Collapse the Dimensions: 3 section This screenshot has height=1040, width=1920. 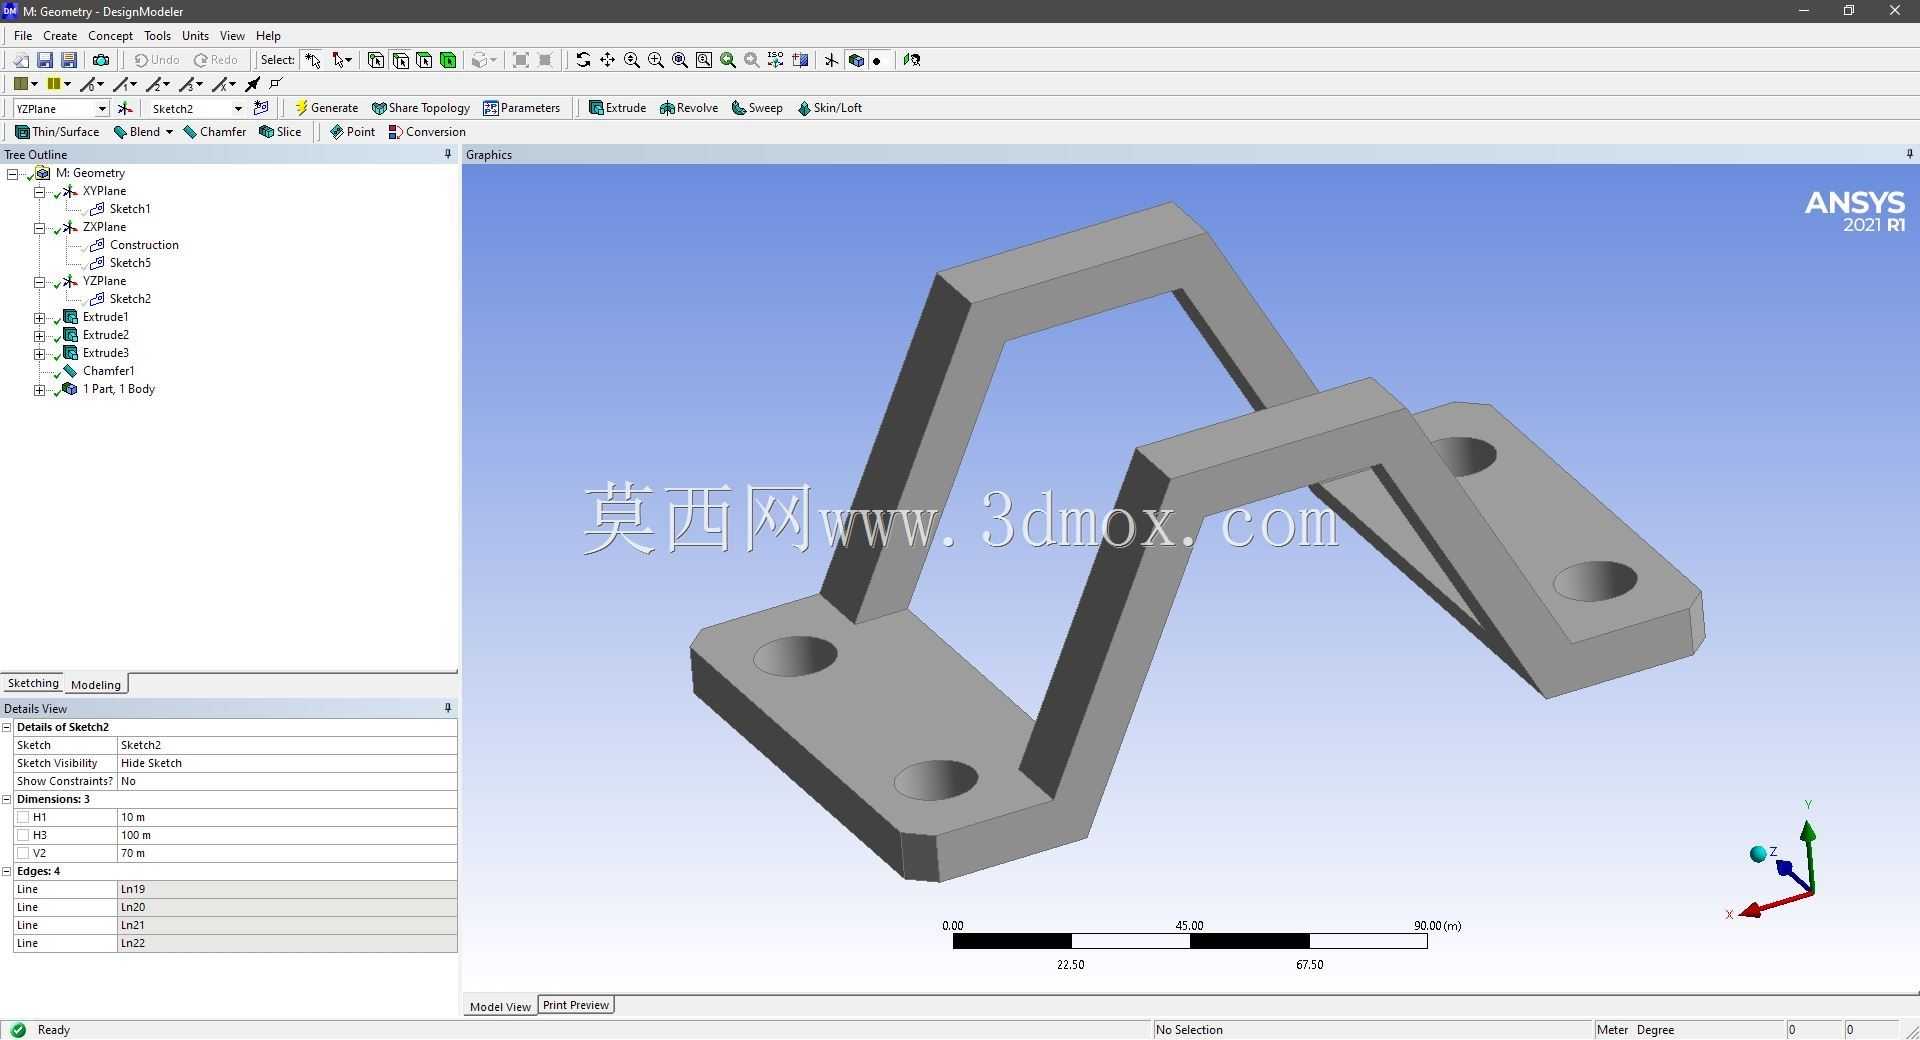(x=7, y=799)
